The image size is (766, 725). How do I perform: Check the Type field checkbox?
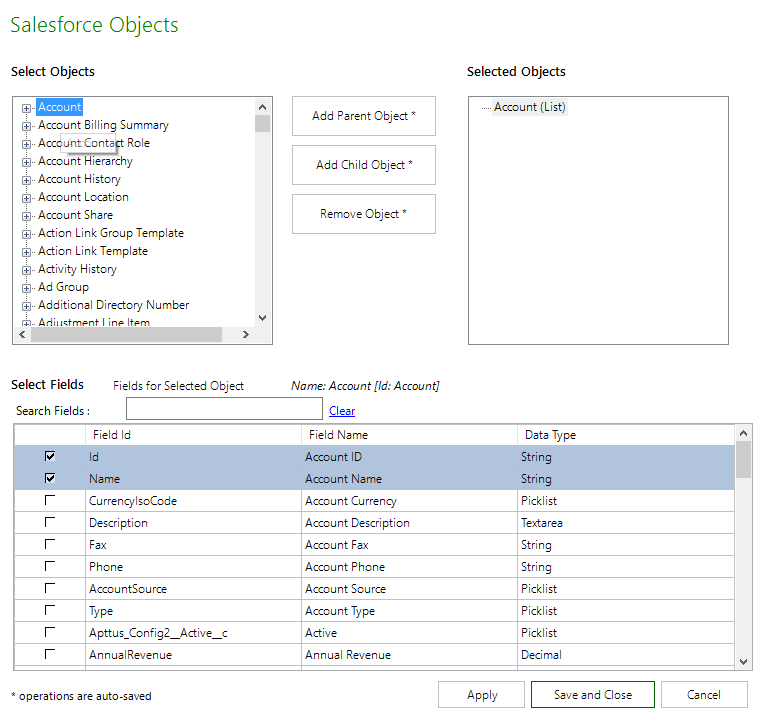click(50, 610)
